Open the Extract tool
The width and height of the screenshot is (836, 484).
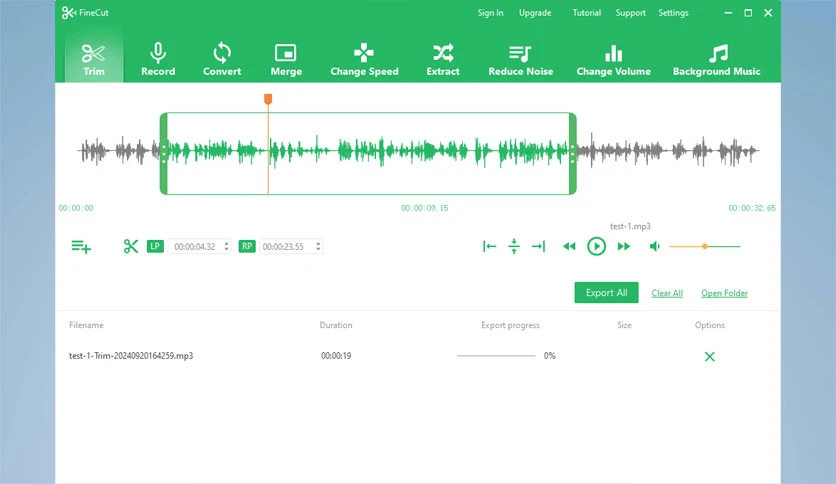(x=443, y=59)
